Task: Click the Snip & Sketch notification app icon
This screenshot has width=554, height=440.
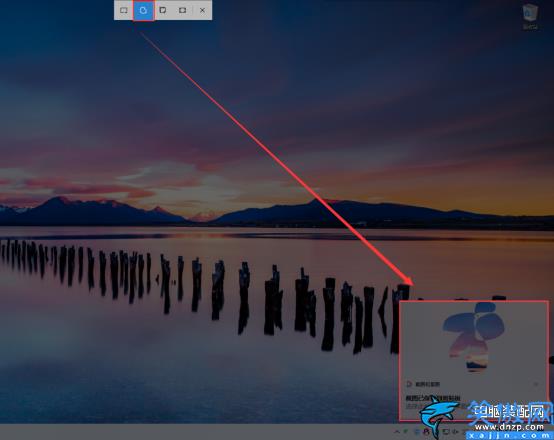Action: point(409,384)
